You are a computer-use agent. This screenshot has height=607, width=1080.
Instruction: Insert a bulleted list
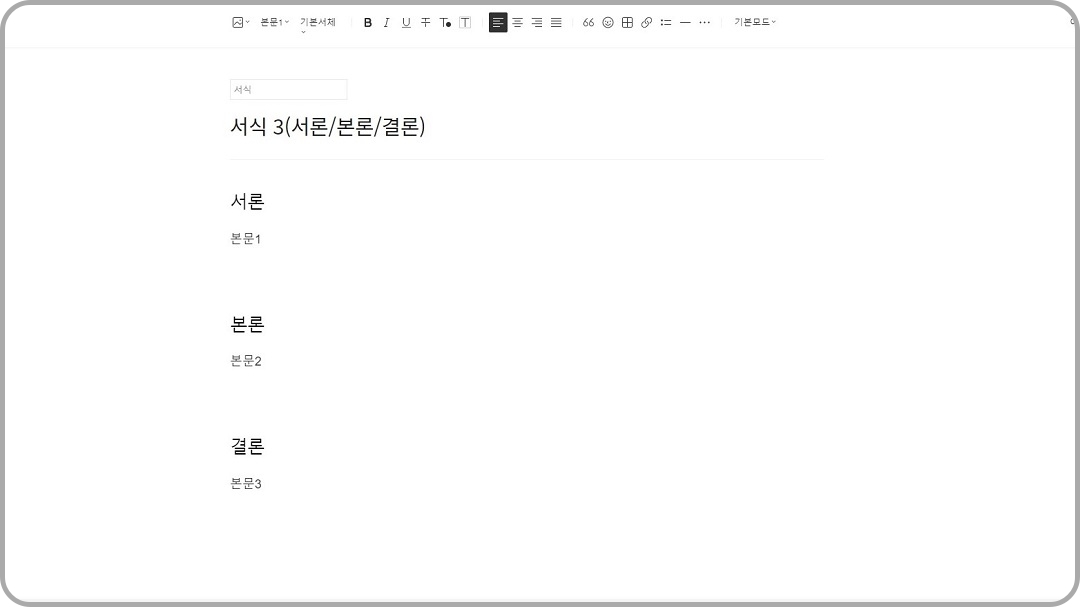(x=665, y=22)
